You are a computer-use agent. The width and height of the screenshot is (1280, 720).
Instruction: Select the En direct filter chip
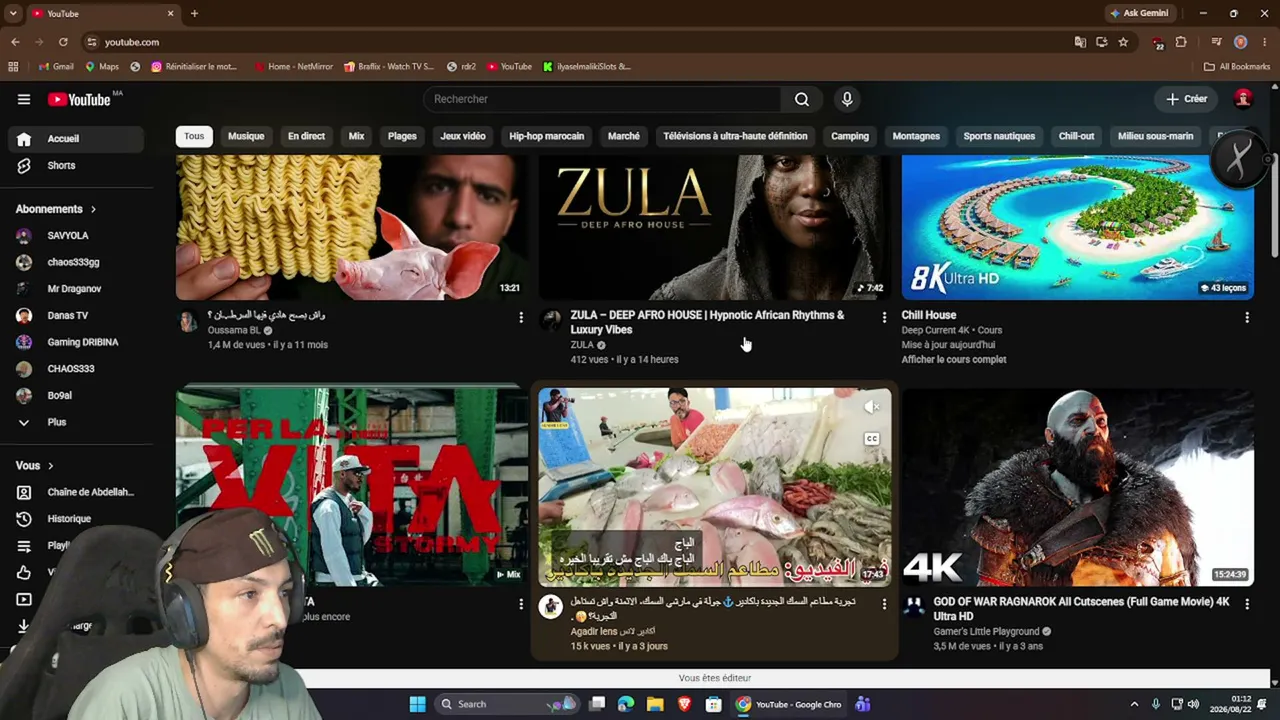[x=306, y=136]
